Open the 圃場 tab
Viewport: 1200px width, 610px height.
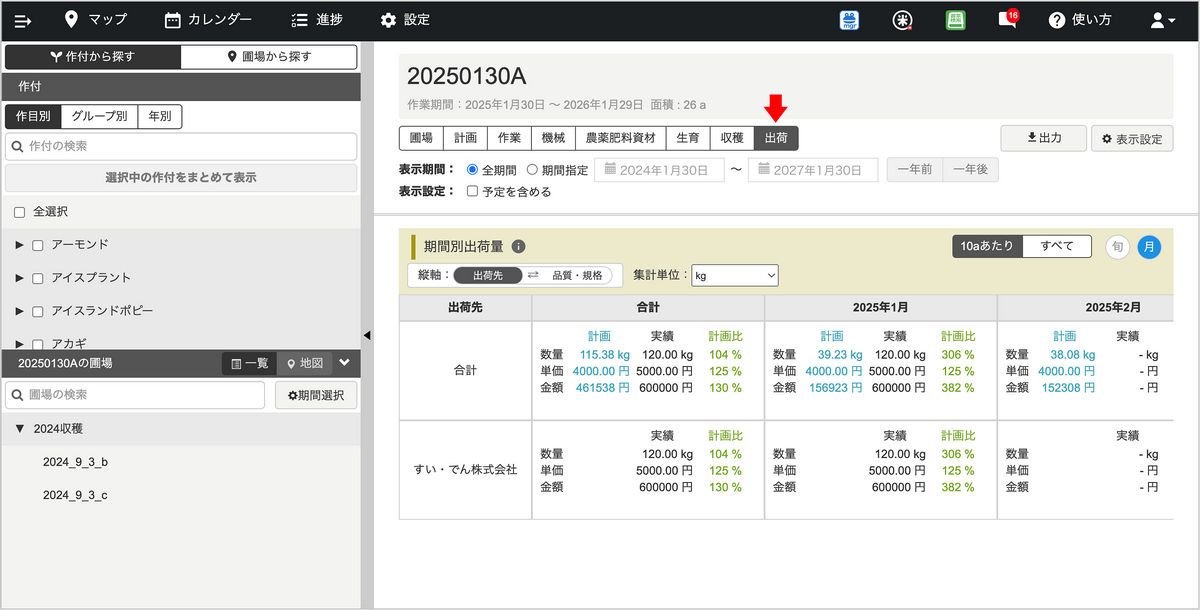[421, 138]
